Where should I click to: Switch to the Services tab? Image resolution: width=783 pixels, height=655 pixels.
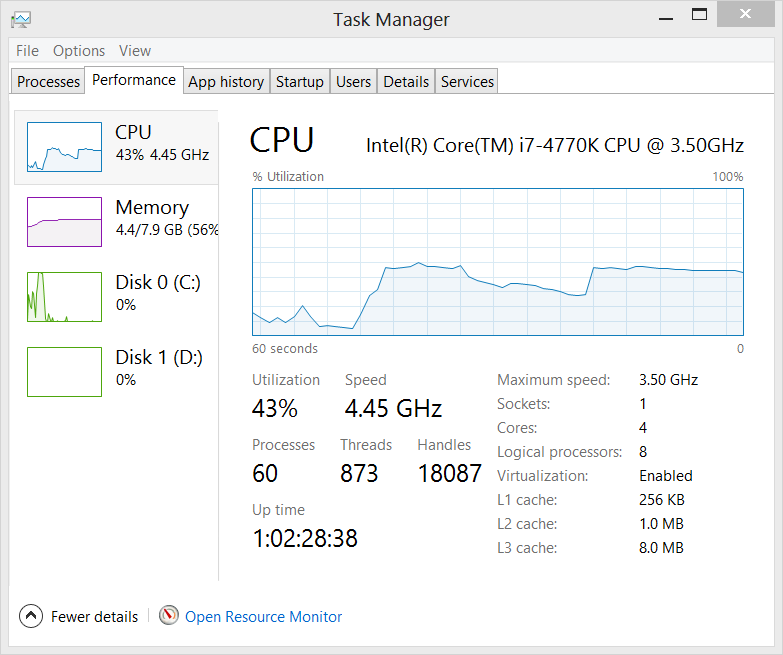pos(467,81)
